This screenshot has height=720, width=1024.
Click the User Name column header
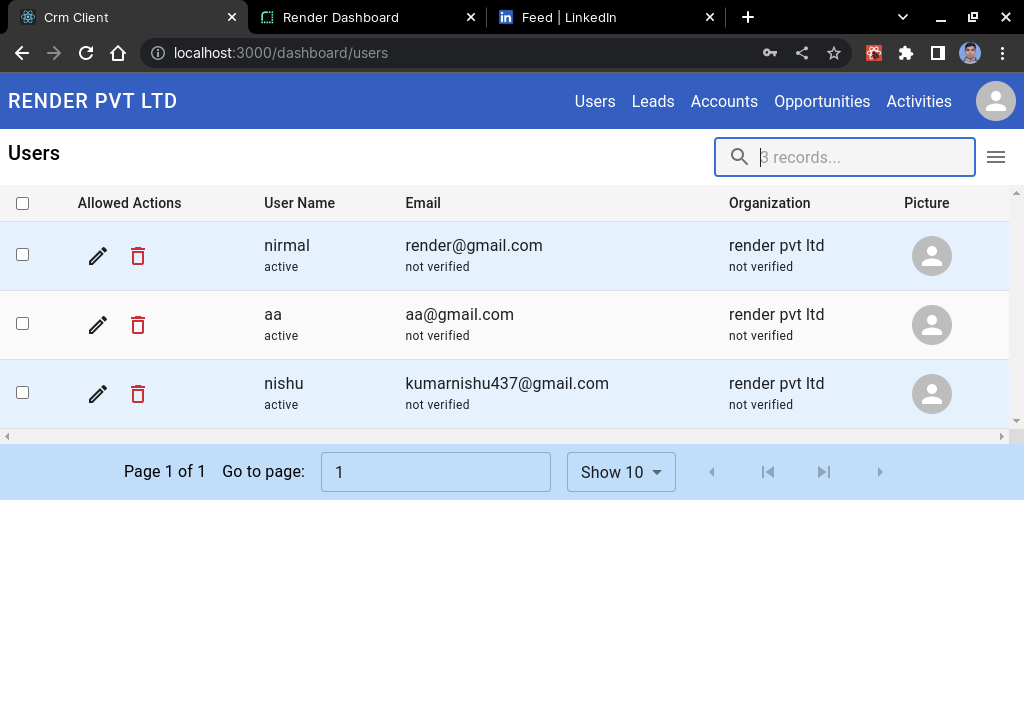pyautogui.click(x=299, y=203)
